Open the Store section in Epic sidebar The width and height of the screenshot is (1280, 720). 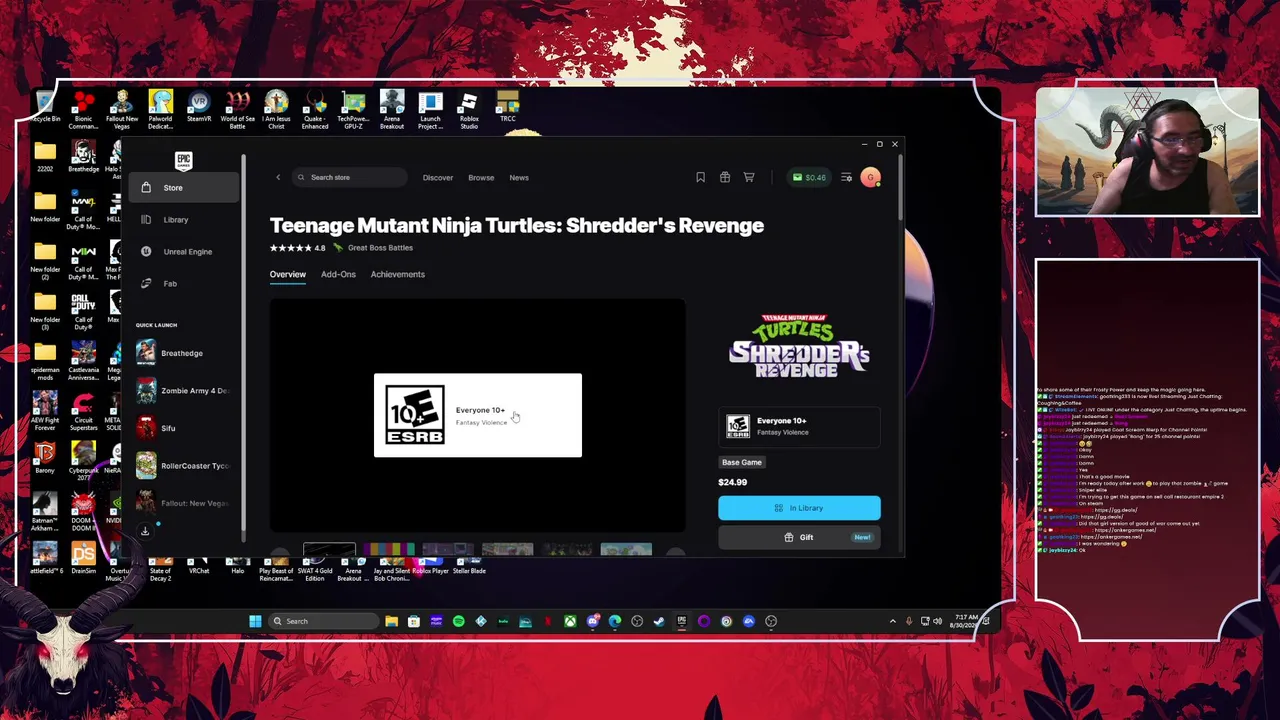click(184, 188)
